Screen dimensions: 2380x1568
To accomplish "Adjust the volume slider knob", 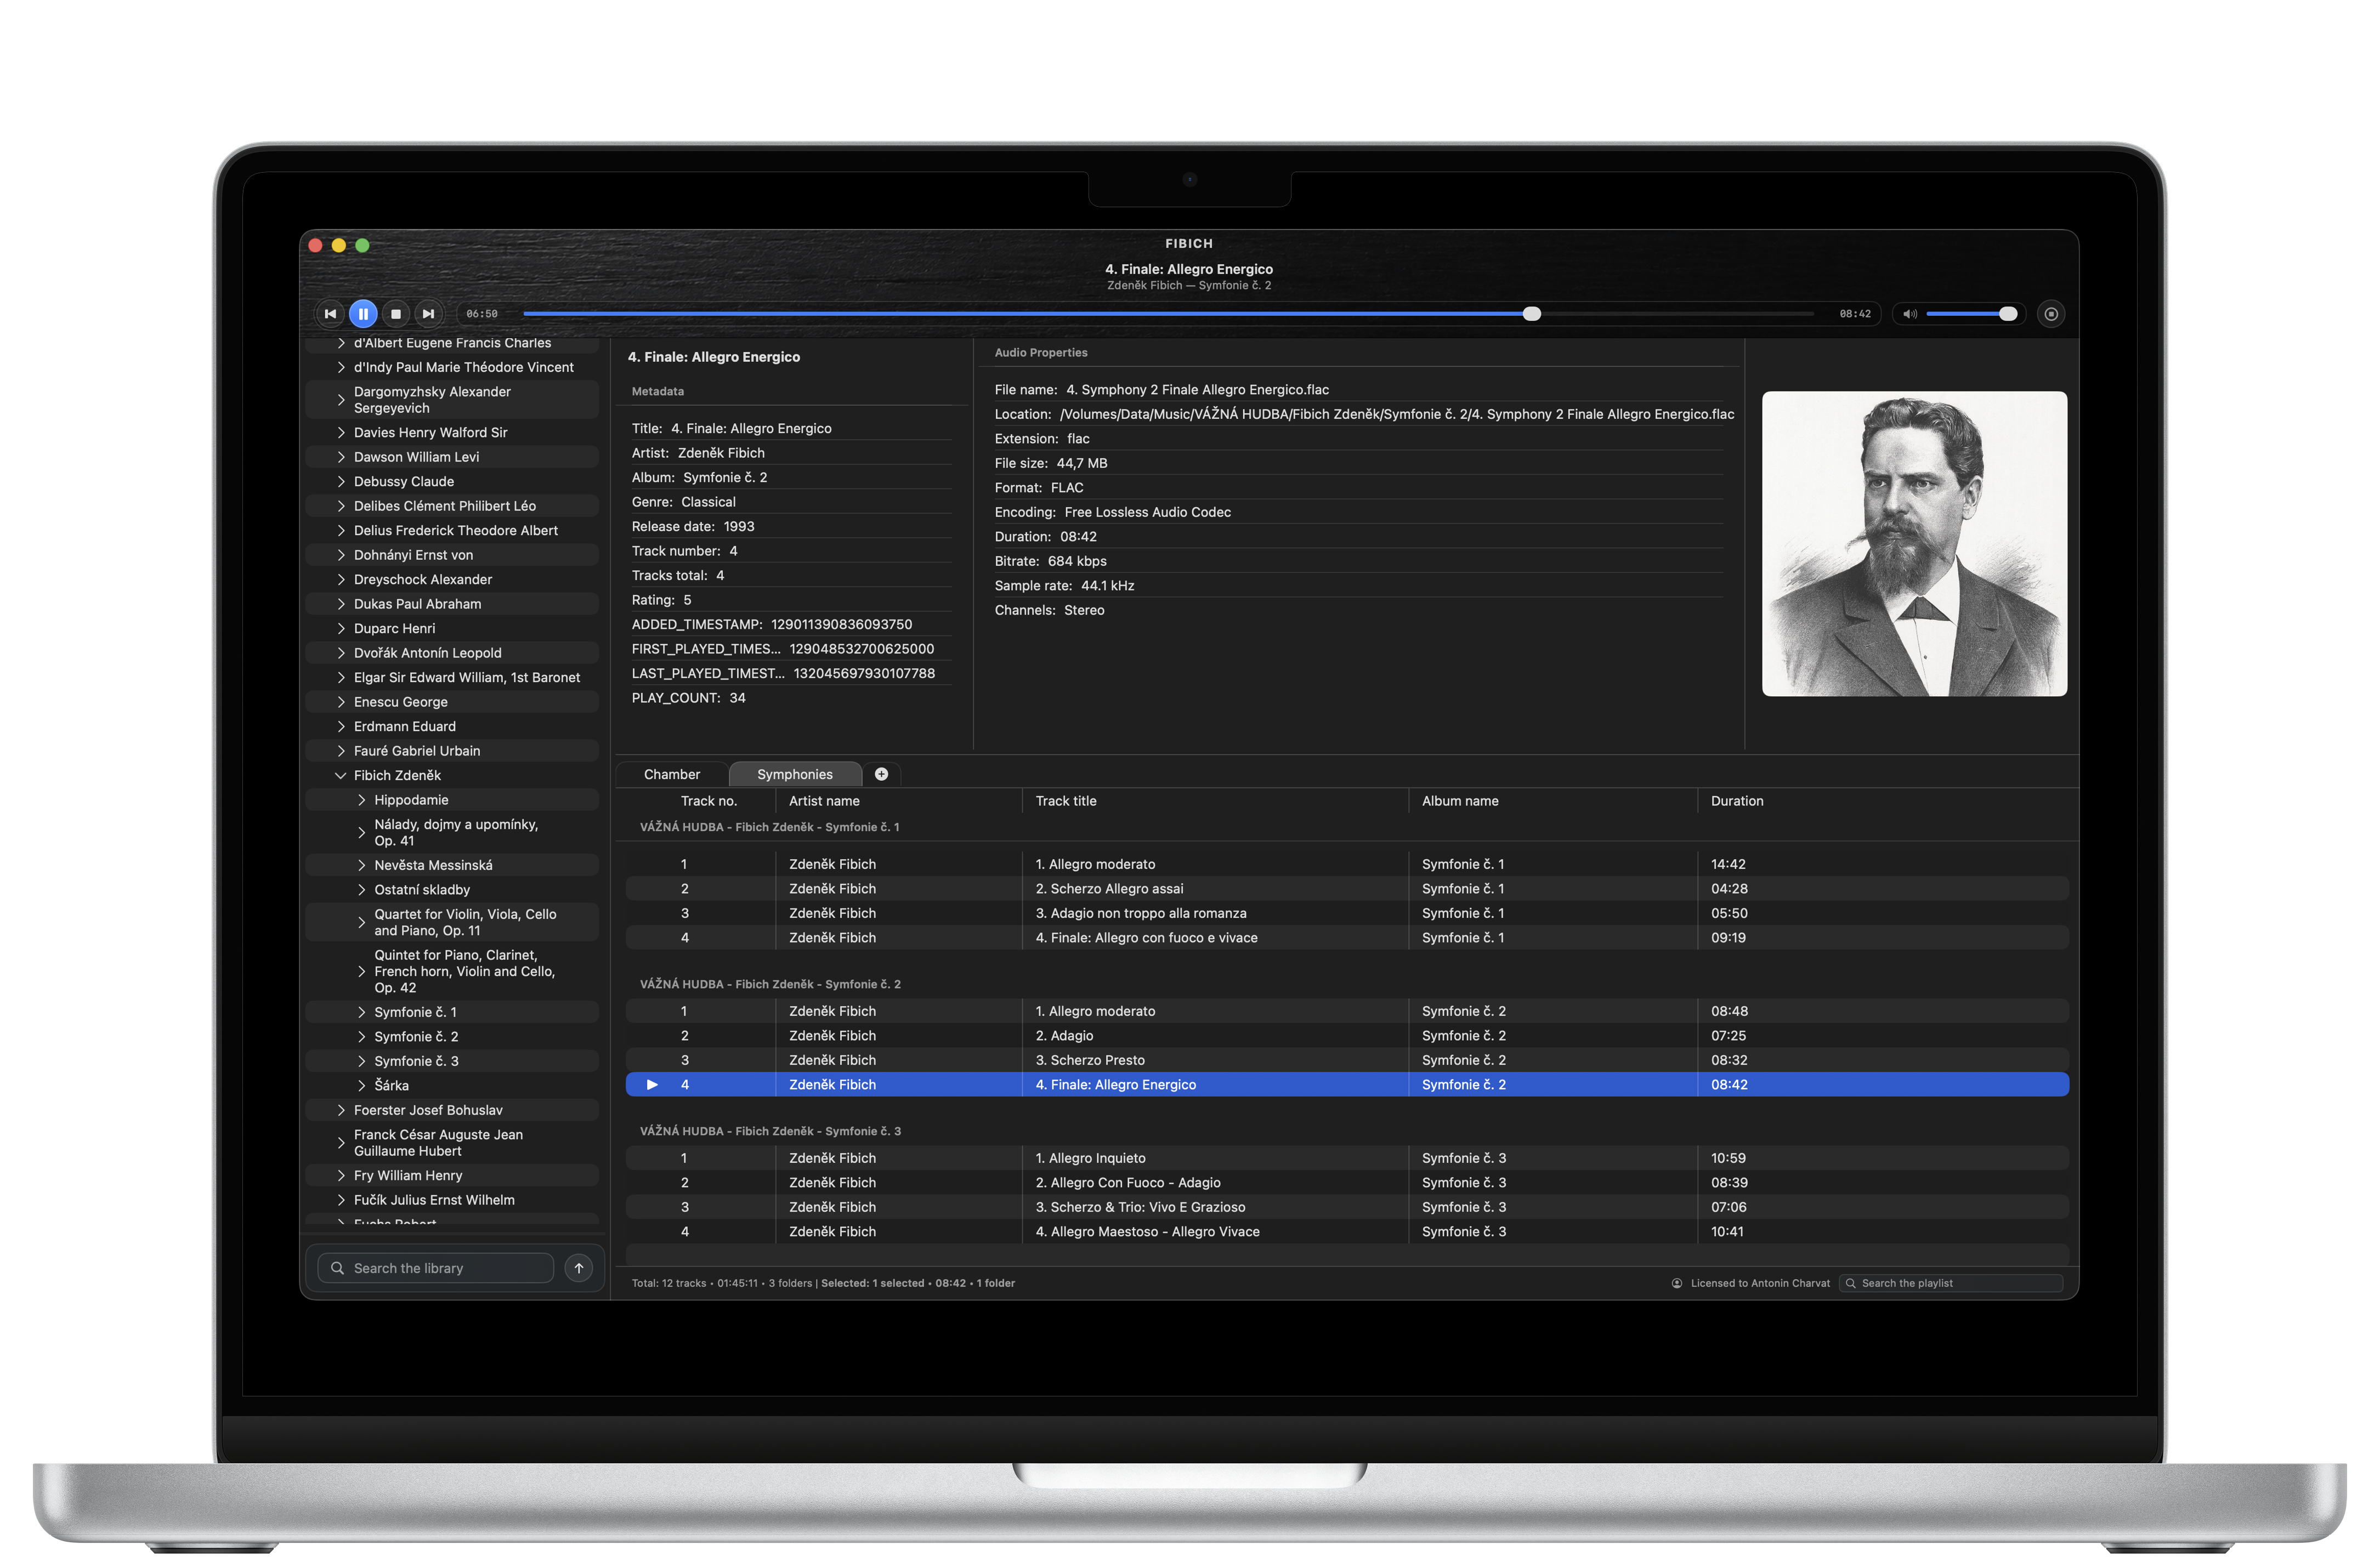I will (2007, 314).
